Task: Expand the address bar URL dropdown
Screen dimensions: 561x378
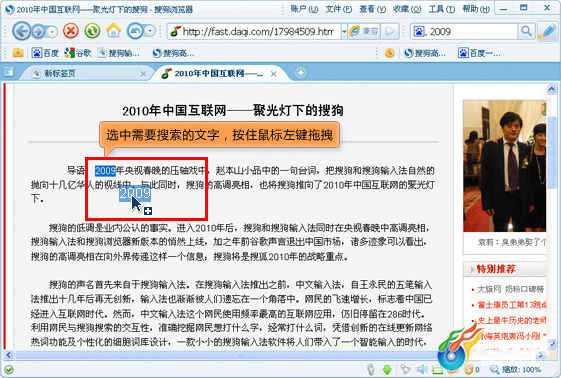Action: (344, 31)
